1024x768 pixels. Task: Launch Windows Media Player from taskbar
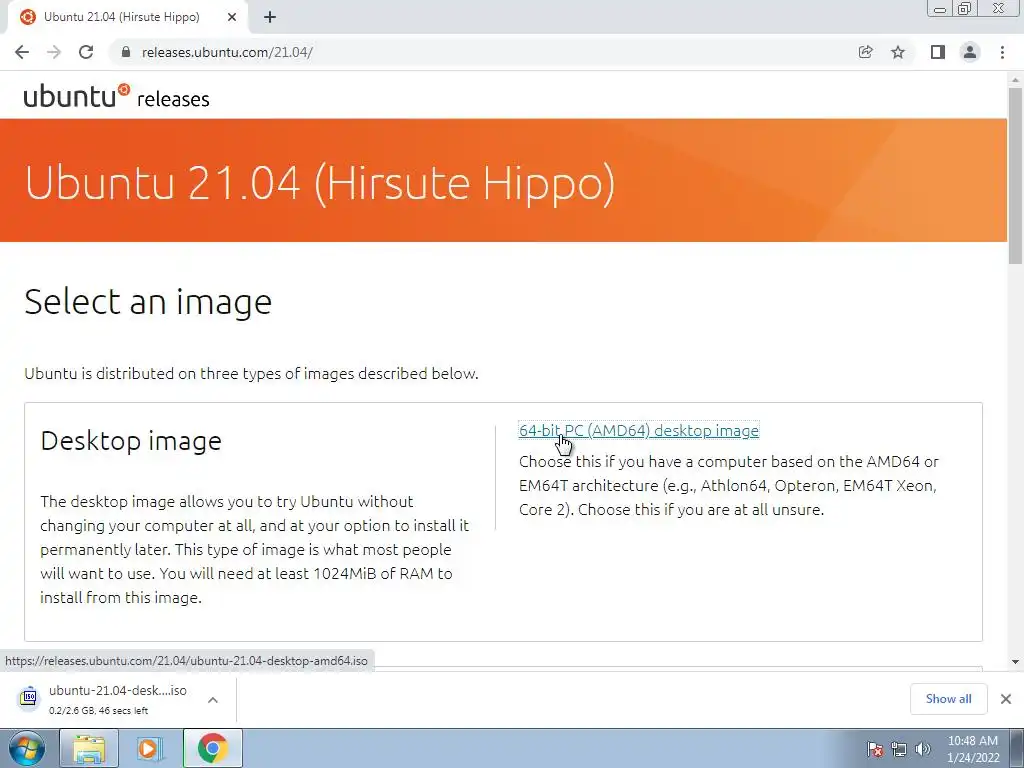149,748
